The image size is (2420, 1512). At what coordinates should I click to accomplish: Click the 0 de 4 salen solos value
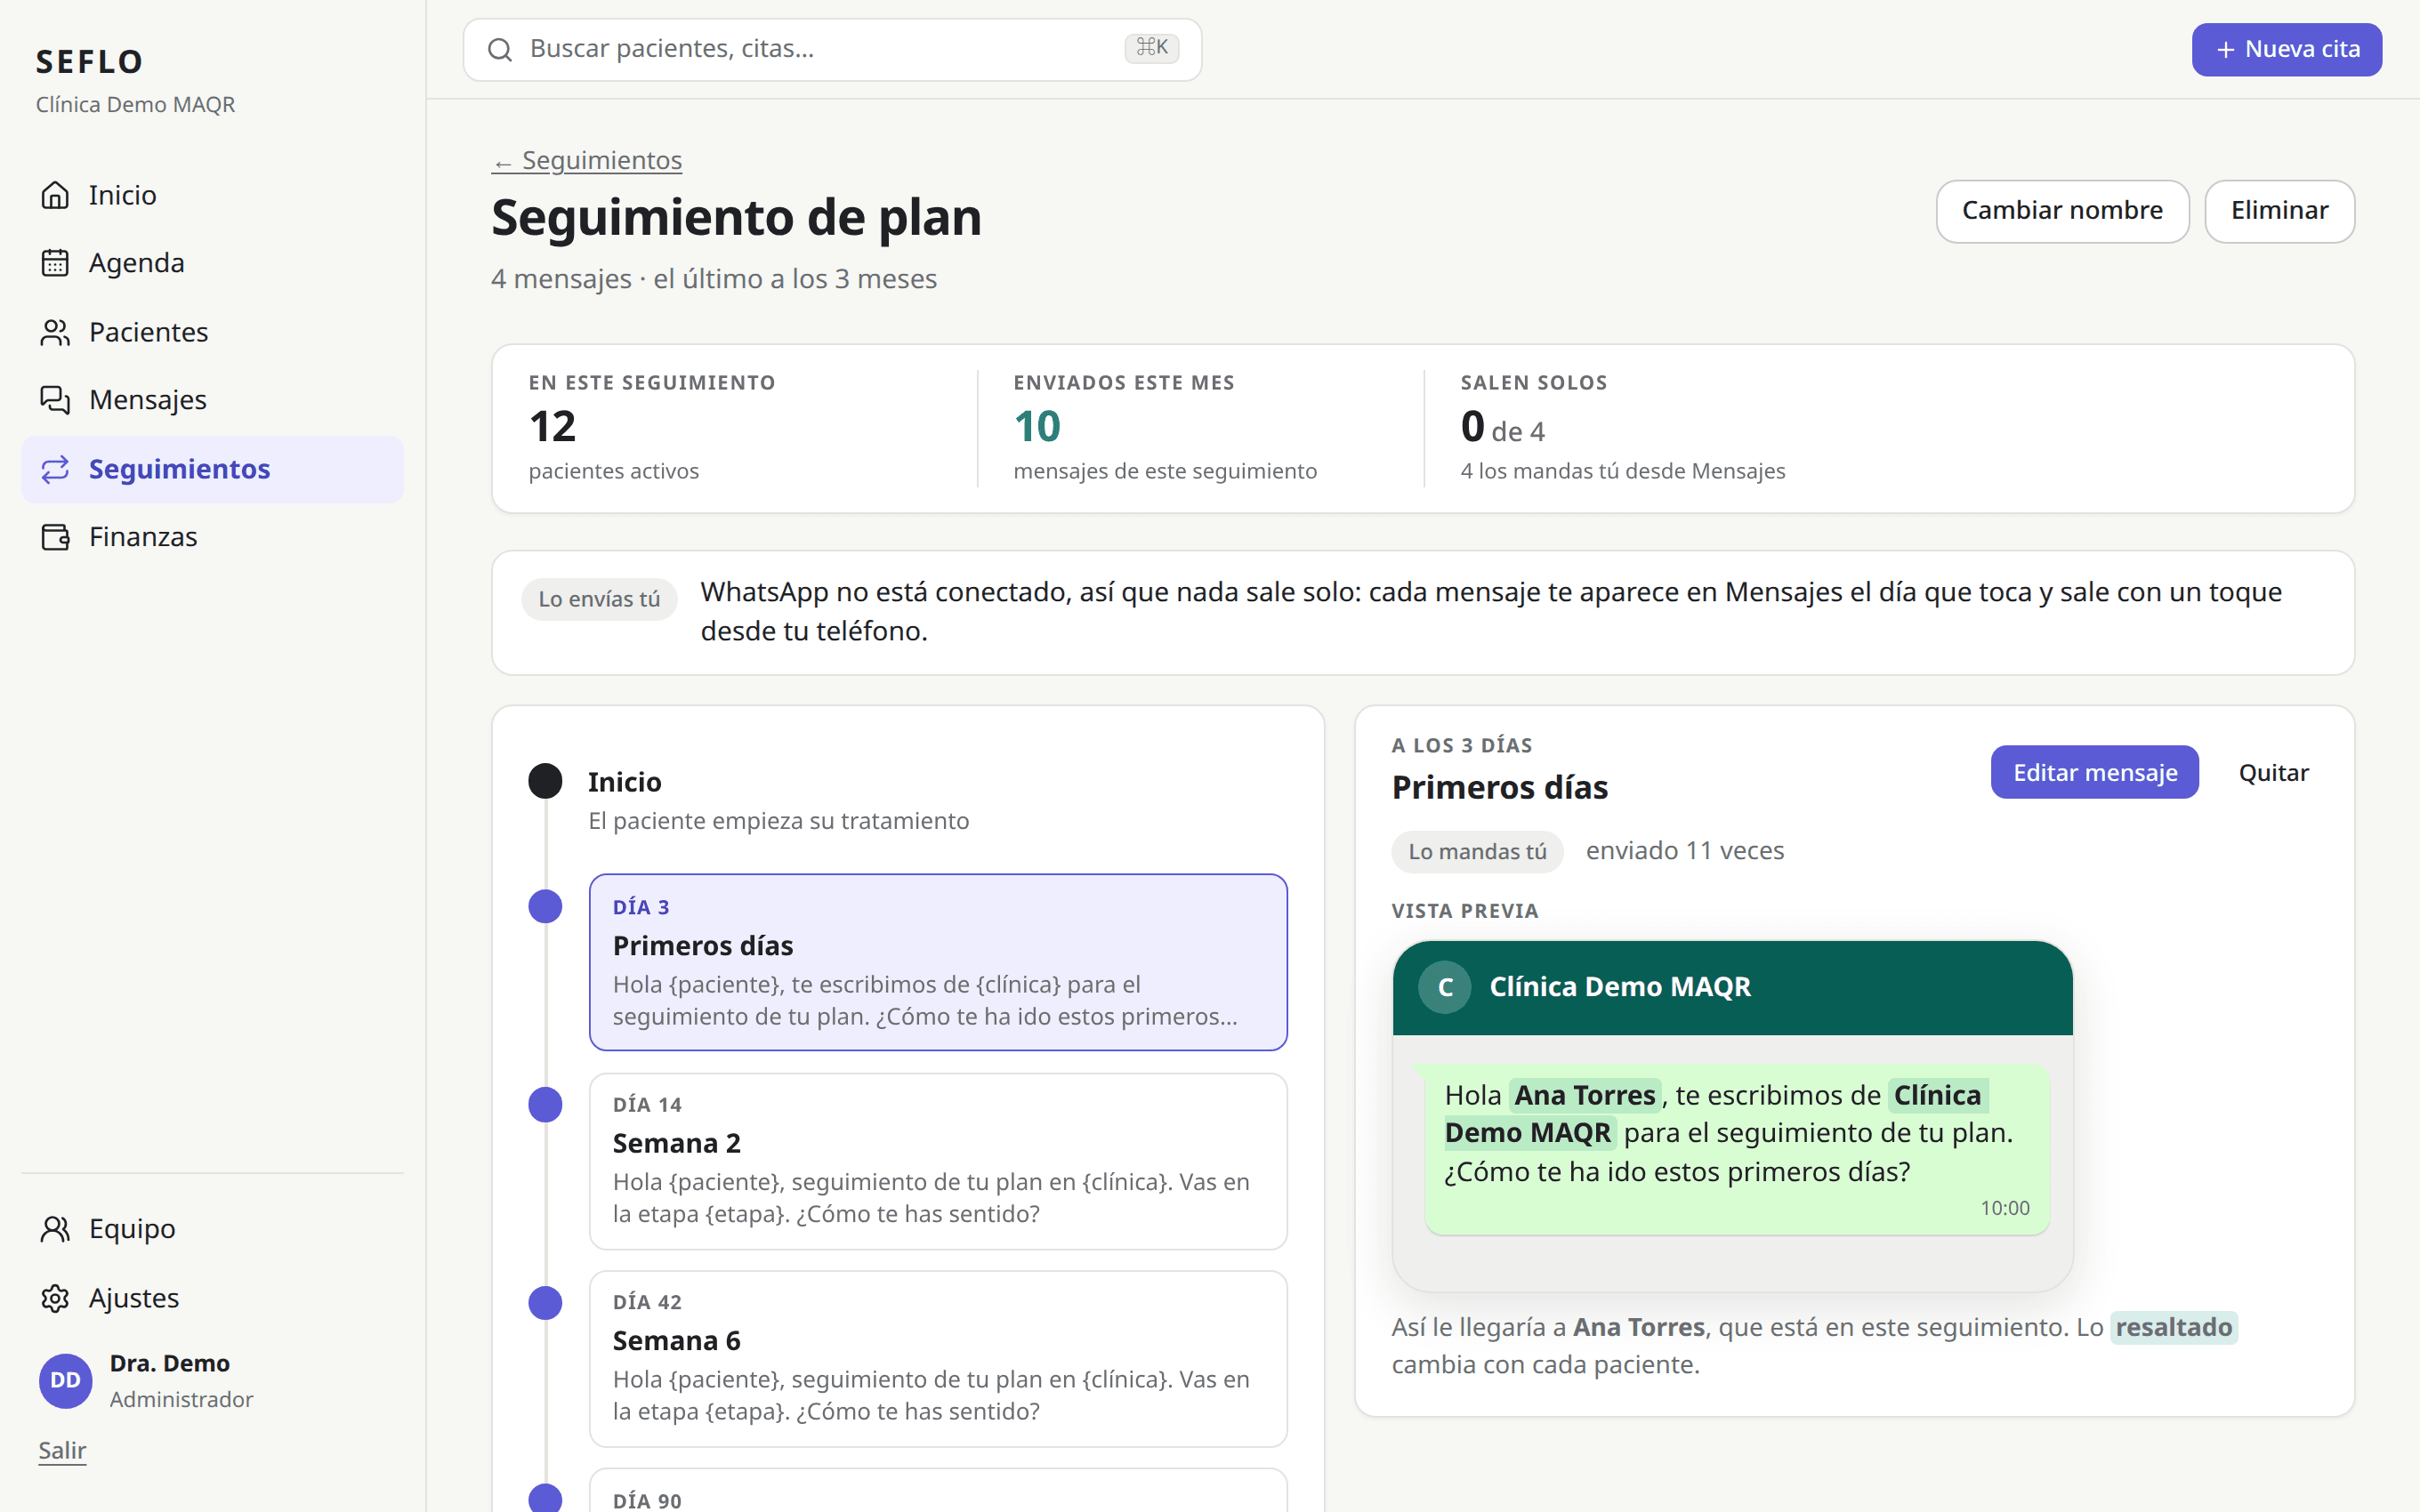(1502, 427)
